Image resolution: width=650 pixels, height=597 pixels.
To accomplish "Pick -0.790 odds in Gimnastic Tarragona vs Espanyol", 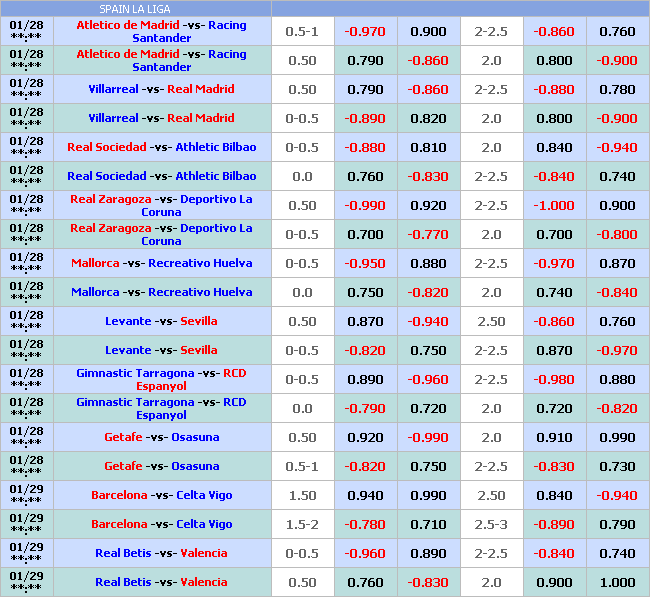I will 365,408.
